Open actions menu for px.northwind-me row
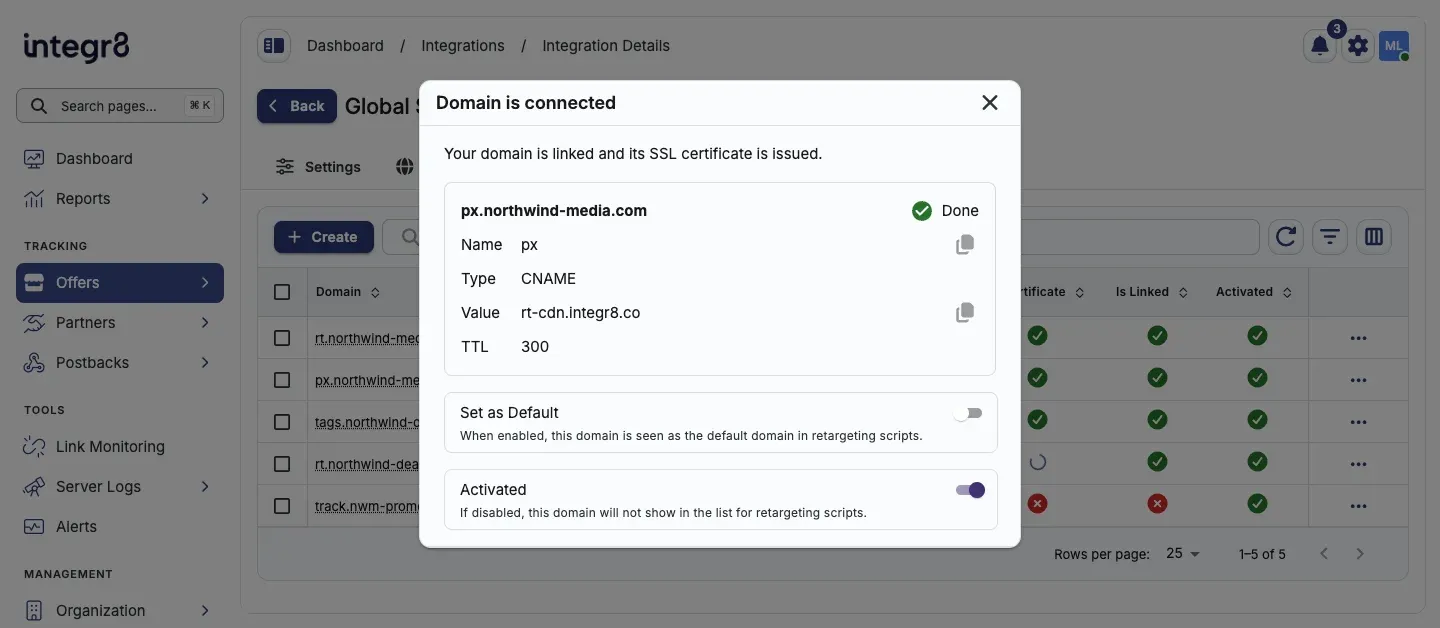The image size is (1440, 628). point(1358,380)
